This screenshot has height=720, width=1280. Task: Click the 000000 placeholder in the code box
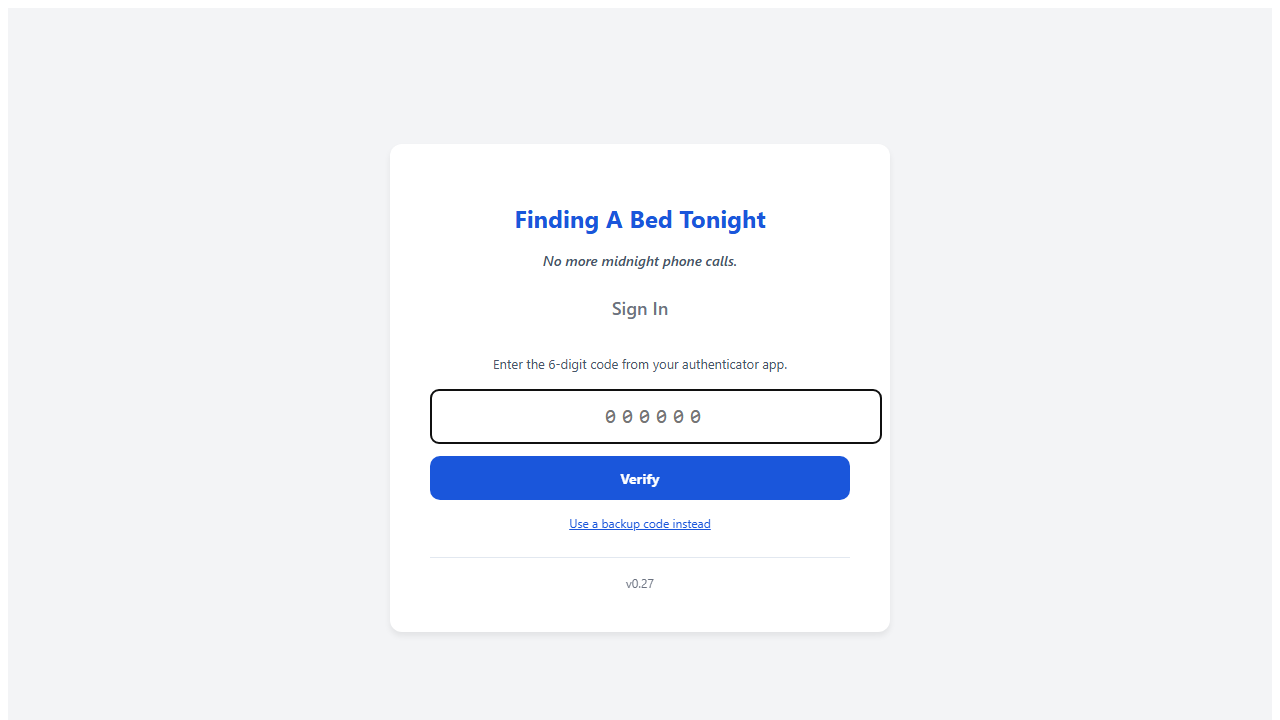click(x=654, y=417)
